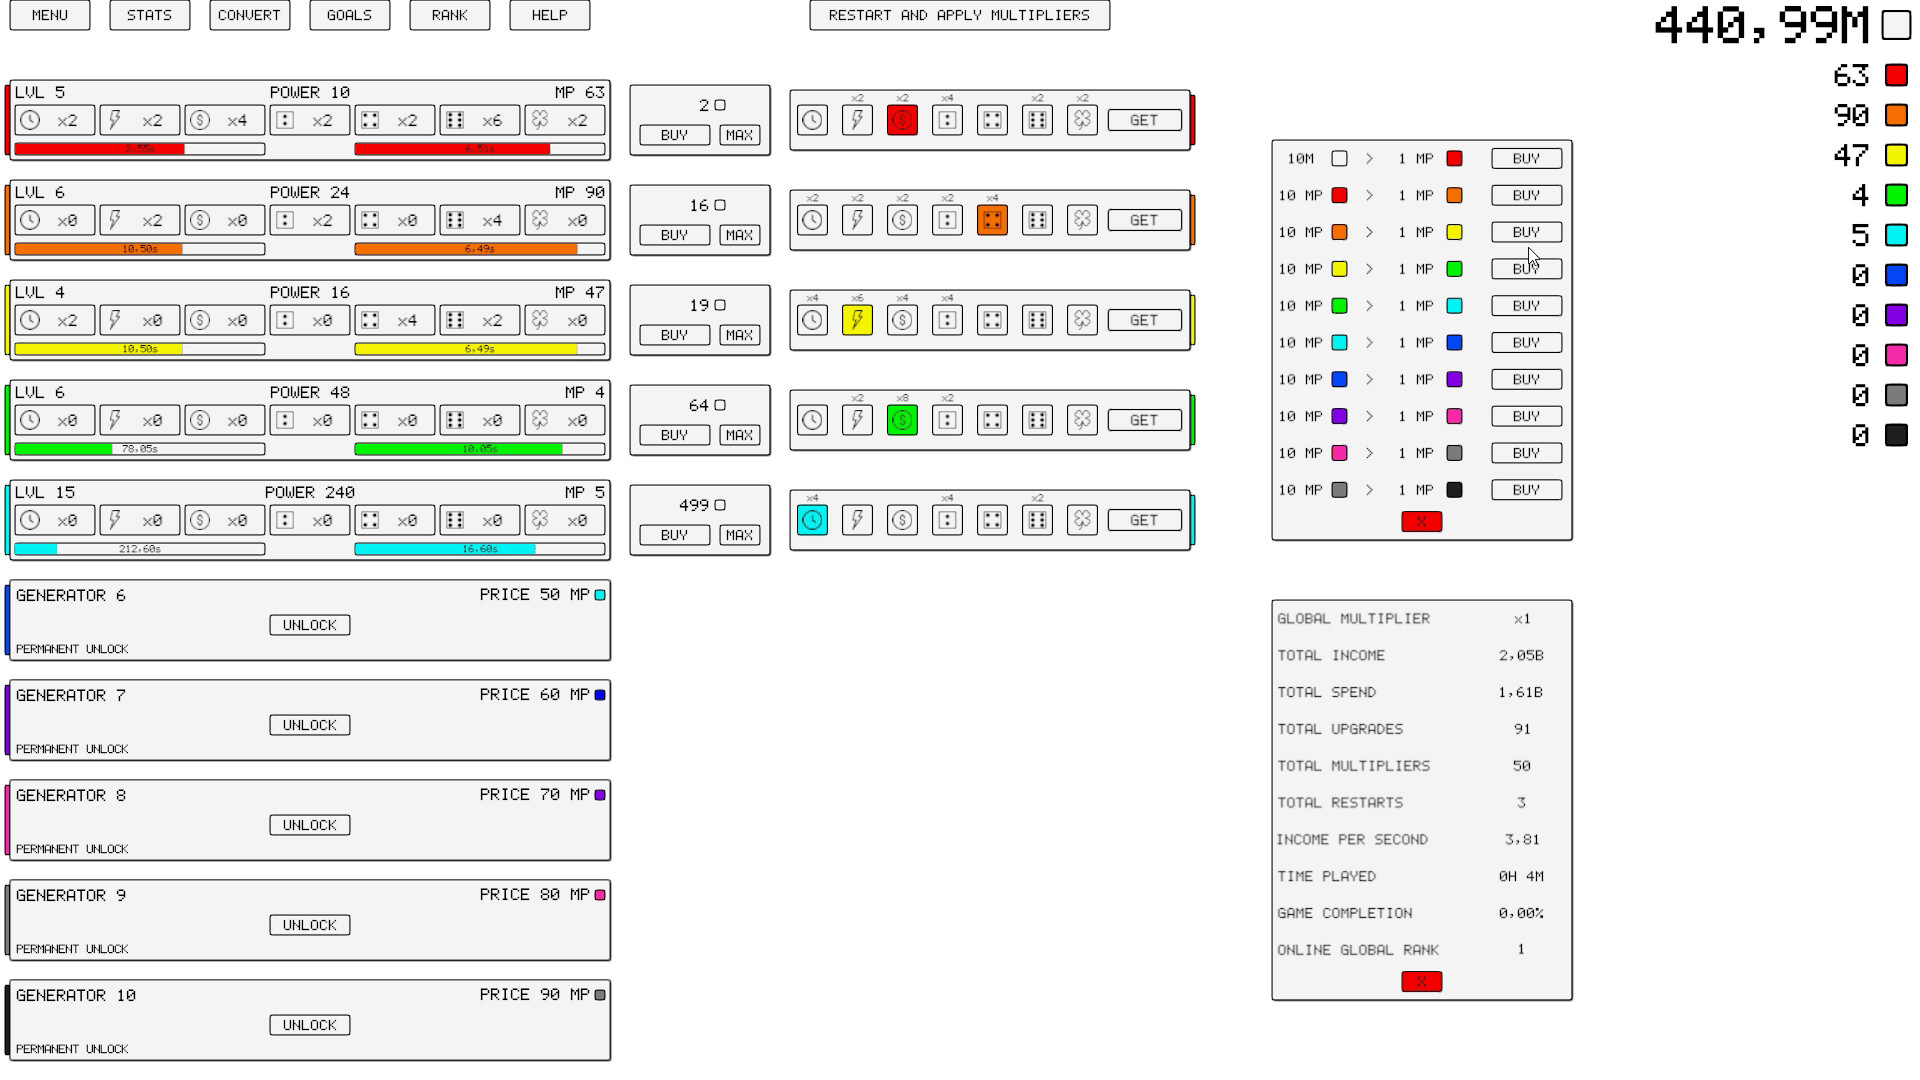
Task: Click the arrow in the 10M to 1 MP row
Action: 1369,158
